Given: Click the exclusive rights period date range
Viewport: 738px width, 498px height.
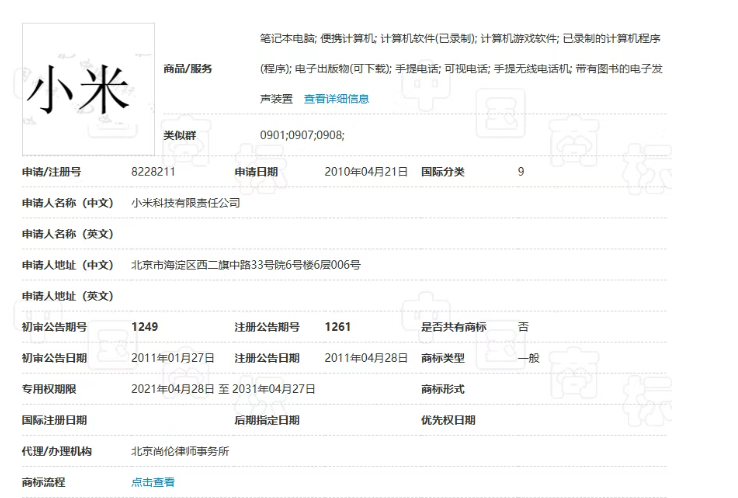Looking at the screenshot, I should (223, 389).
